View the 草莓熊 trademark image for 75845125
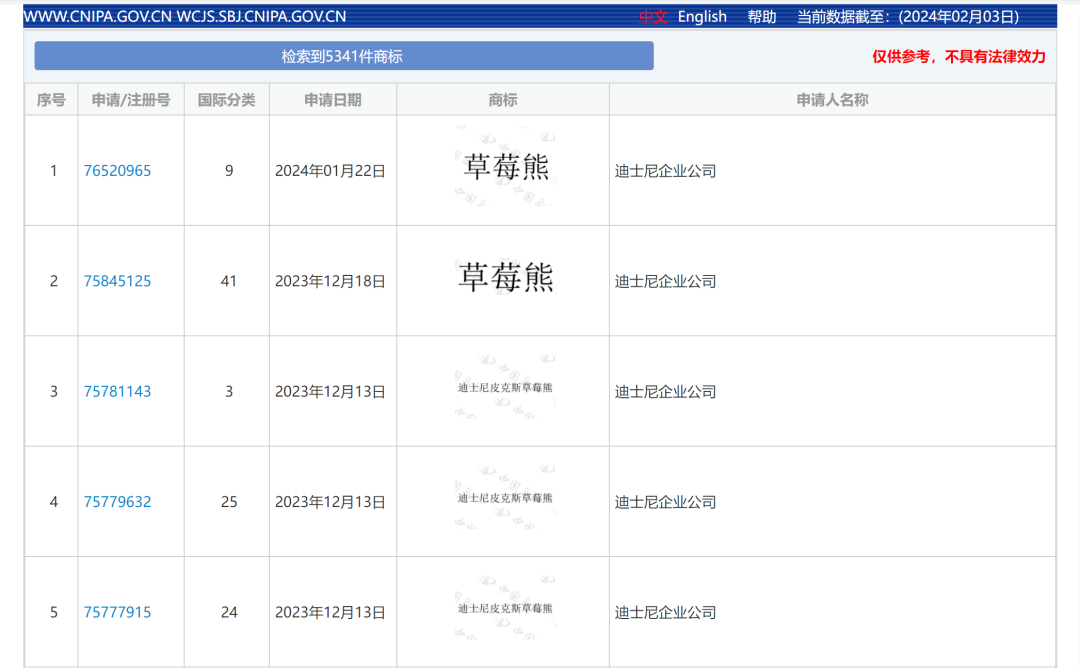This screenshot has height=668, width=1080. pyautogui.click(x=505, y=278)
